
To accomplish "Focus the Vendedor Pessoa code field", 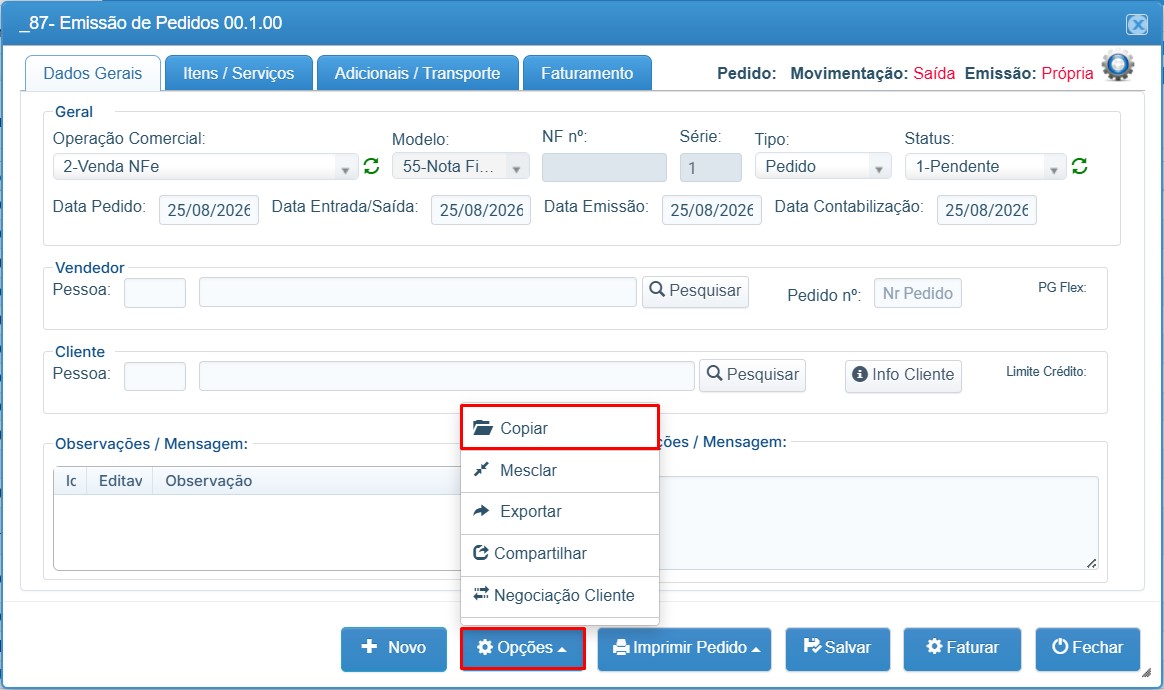I will [155, 293].
